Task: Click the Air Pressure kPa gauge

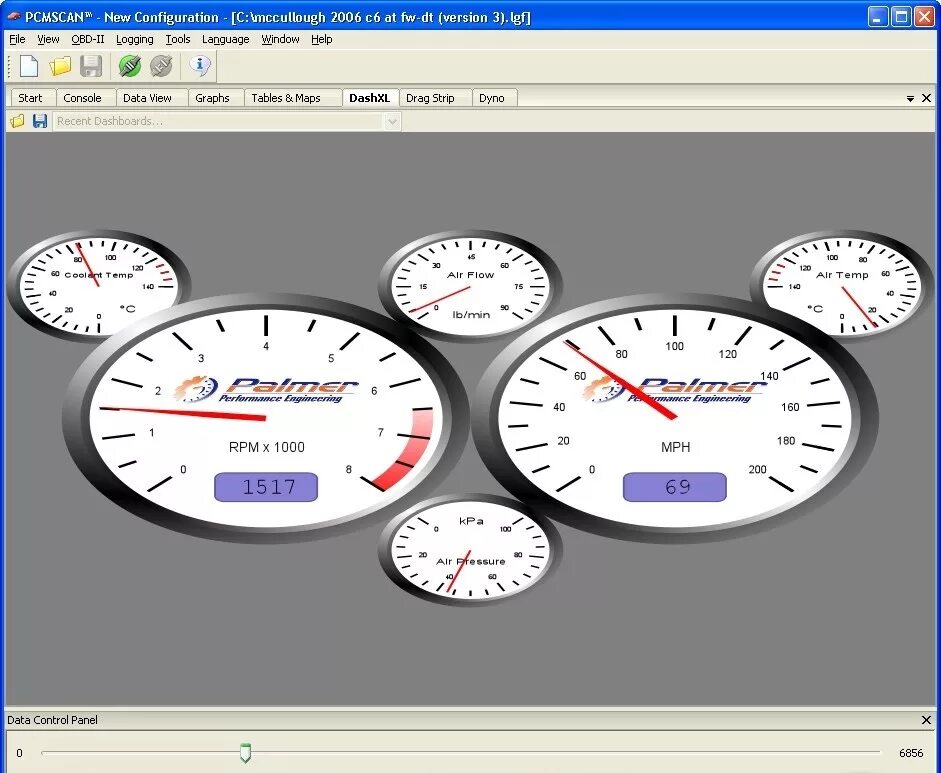Action: [x=470, y=550]
